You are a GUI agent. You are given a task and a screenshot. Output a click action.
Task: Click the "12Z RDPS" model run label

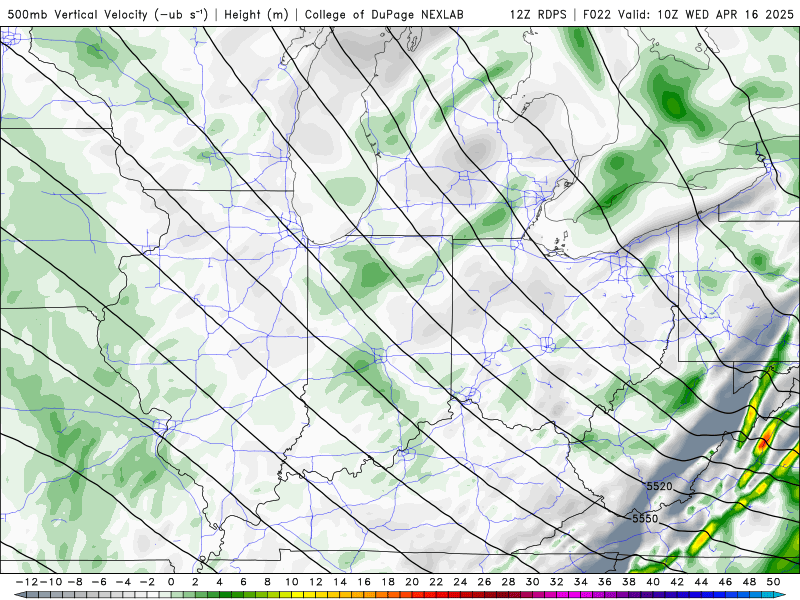(x=538, y=14)
